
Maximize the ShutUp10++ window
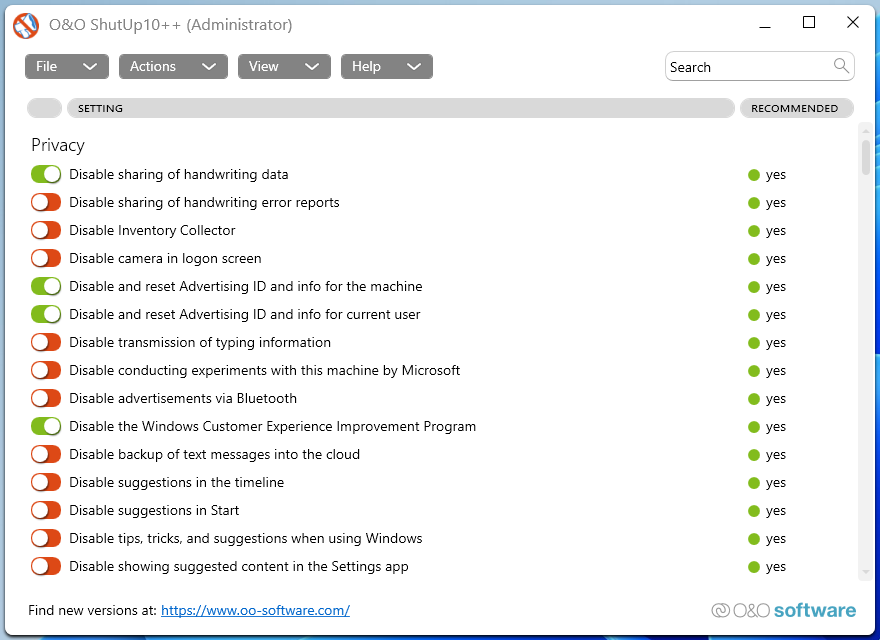tap(809, 22)
